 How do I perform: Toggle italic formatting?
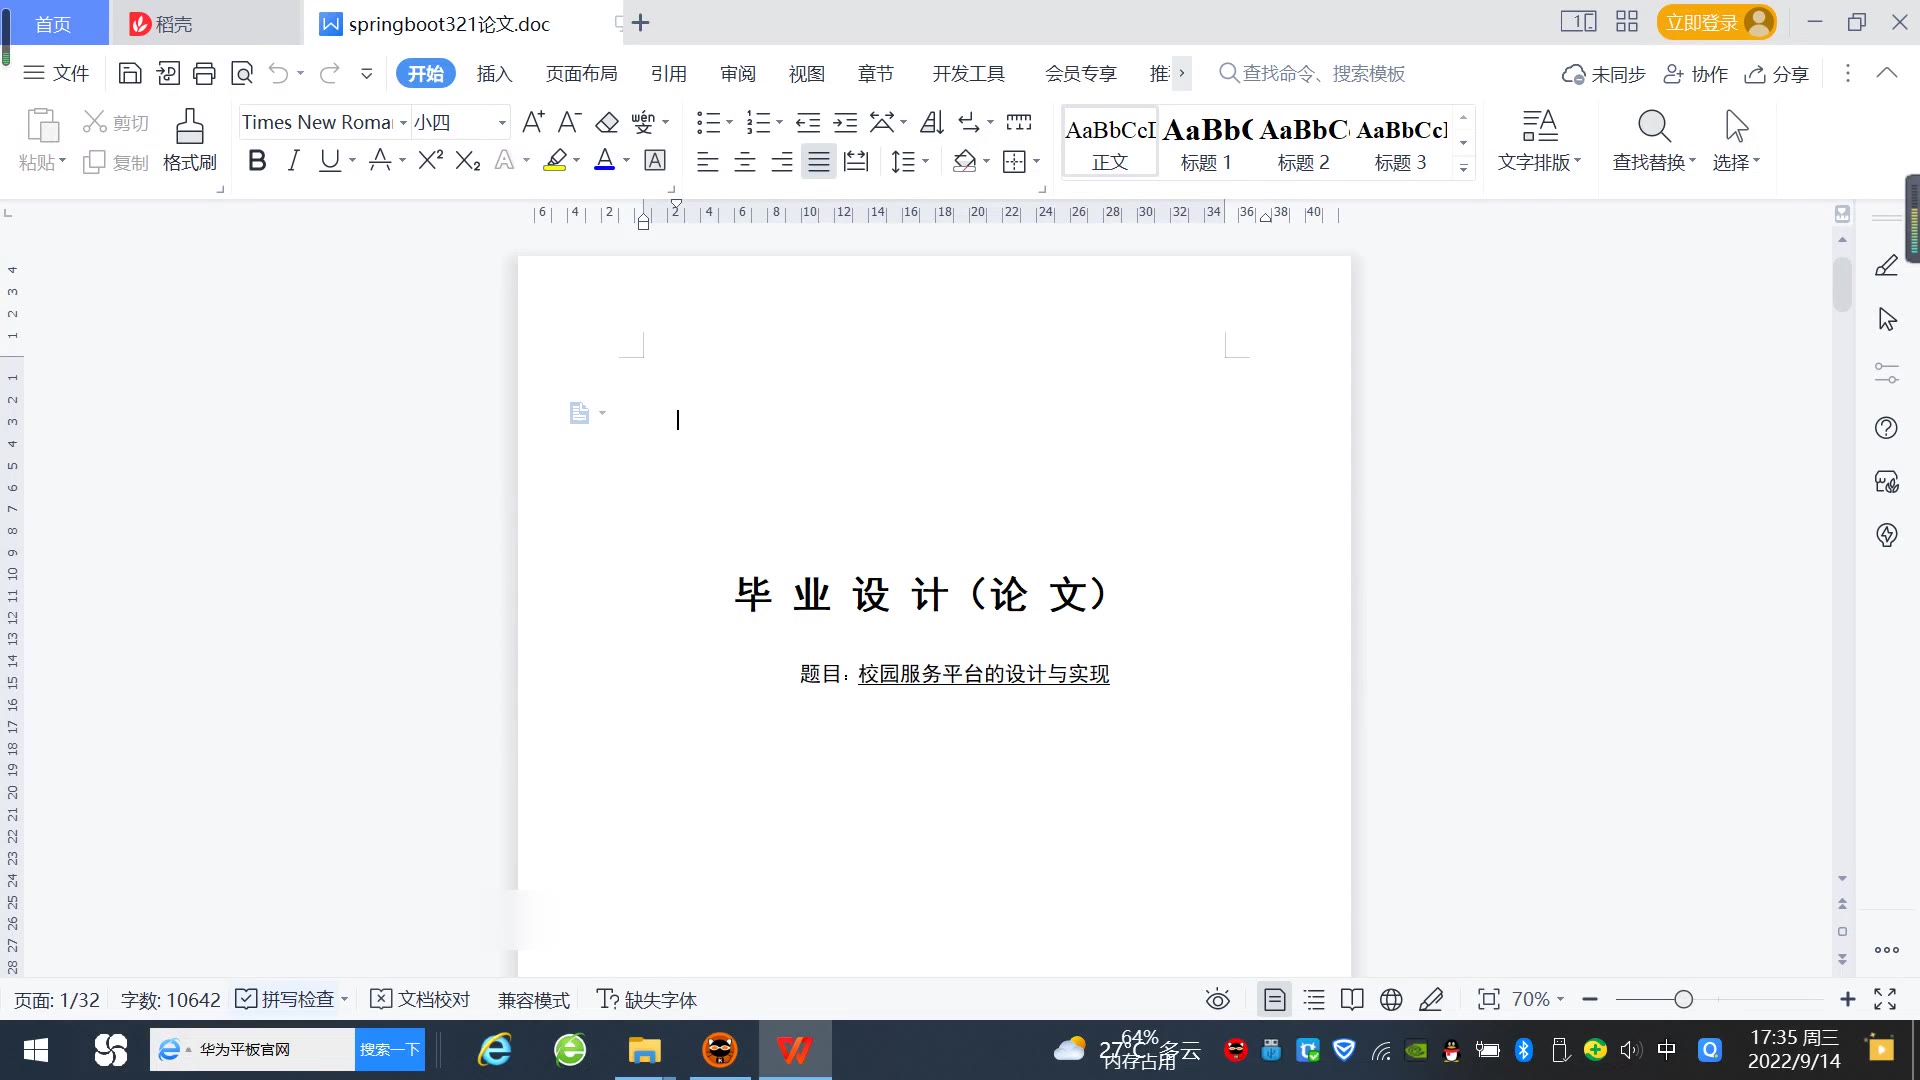tap(293, 160)
